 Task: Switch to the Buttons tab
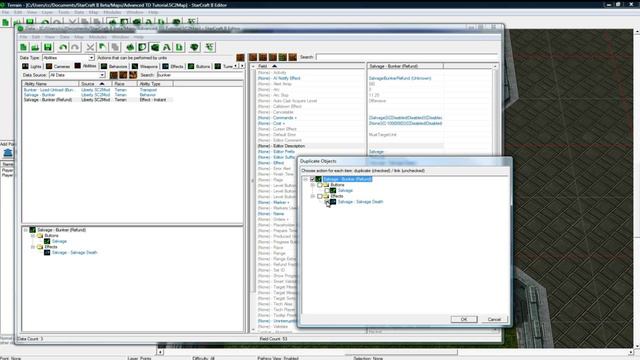click(x=199, y=66)
